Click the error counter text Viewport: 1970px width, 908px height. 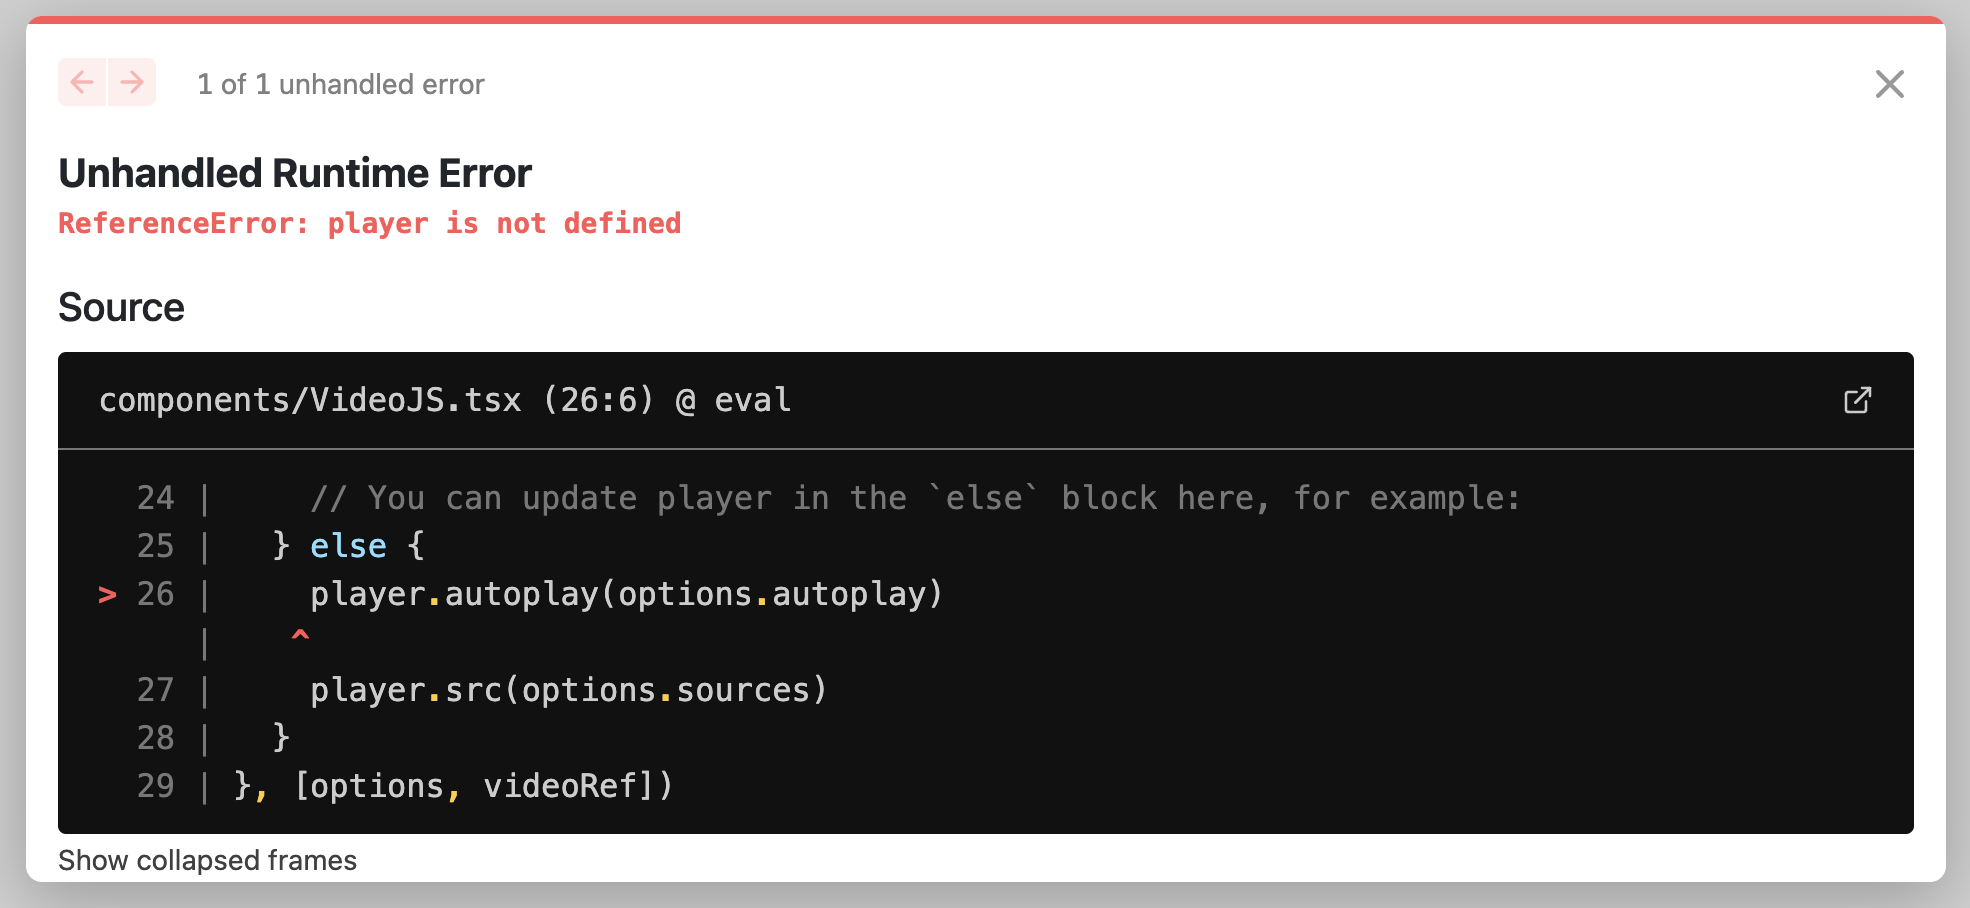point(340,84)
